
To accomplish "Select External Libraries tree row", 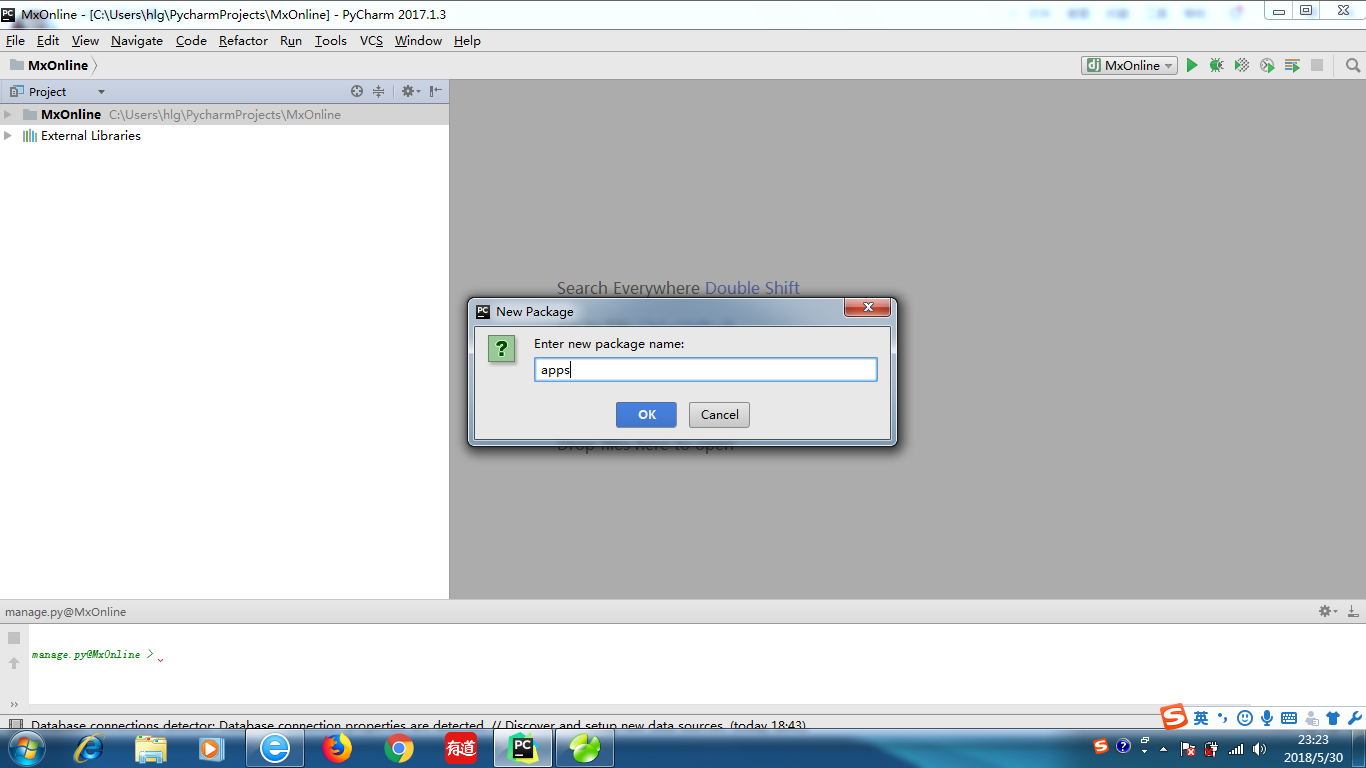I will [224, 135].
